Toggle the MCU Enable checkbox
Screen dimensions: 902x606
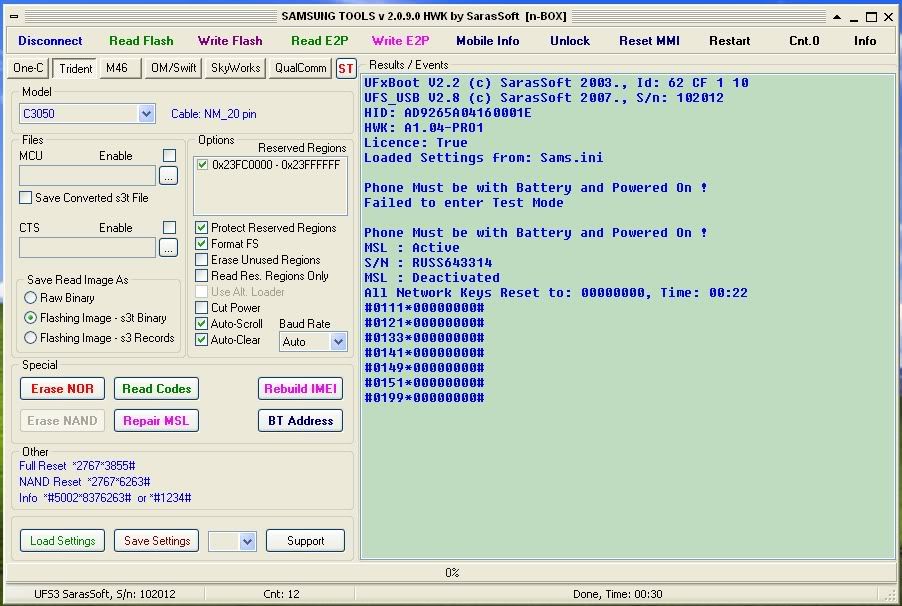click(169, 155)
